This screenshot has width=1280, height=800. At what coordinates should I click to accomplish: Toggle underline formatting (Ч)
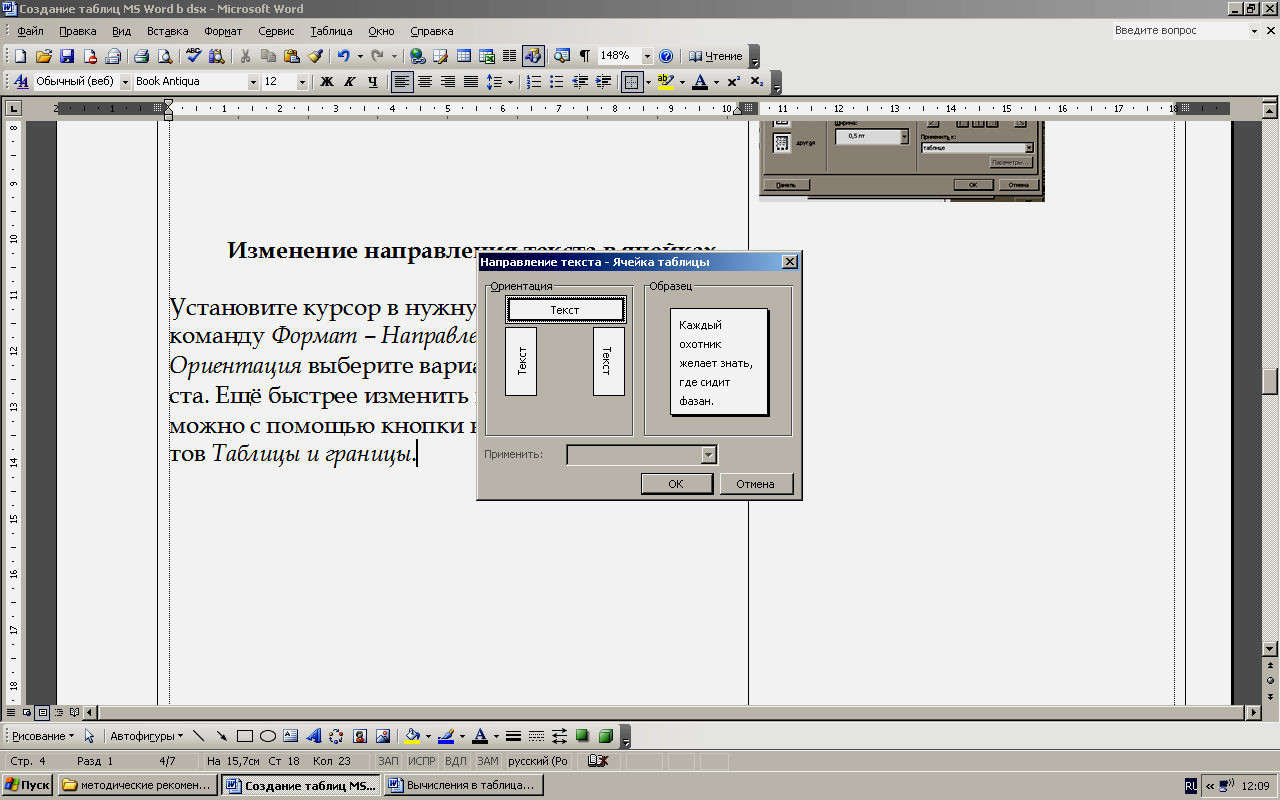(372, 82)
